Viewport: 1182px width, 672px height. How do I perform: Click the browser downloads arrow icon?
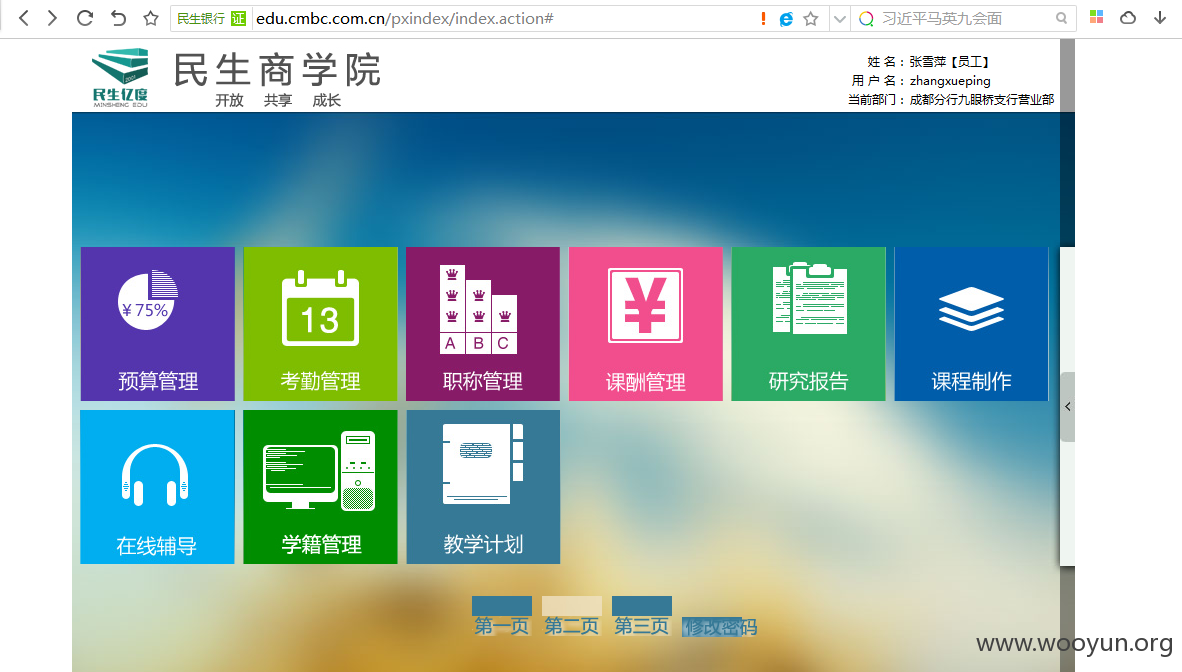pyautogui.click(x=1160, y=17)
